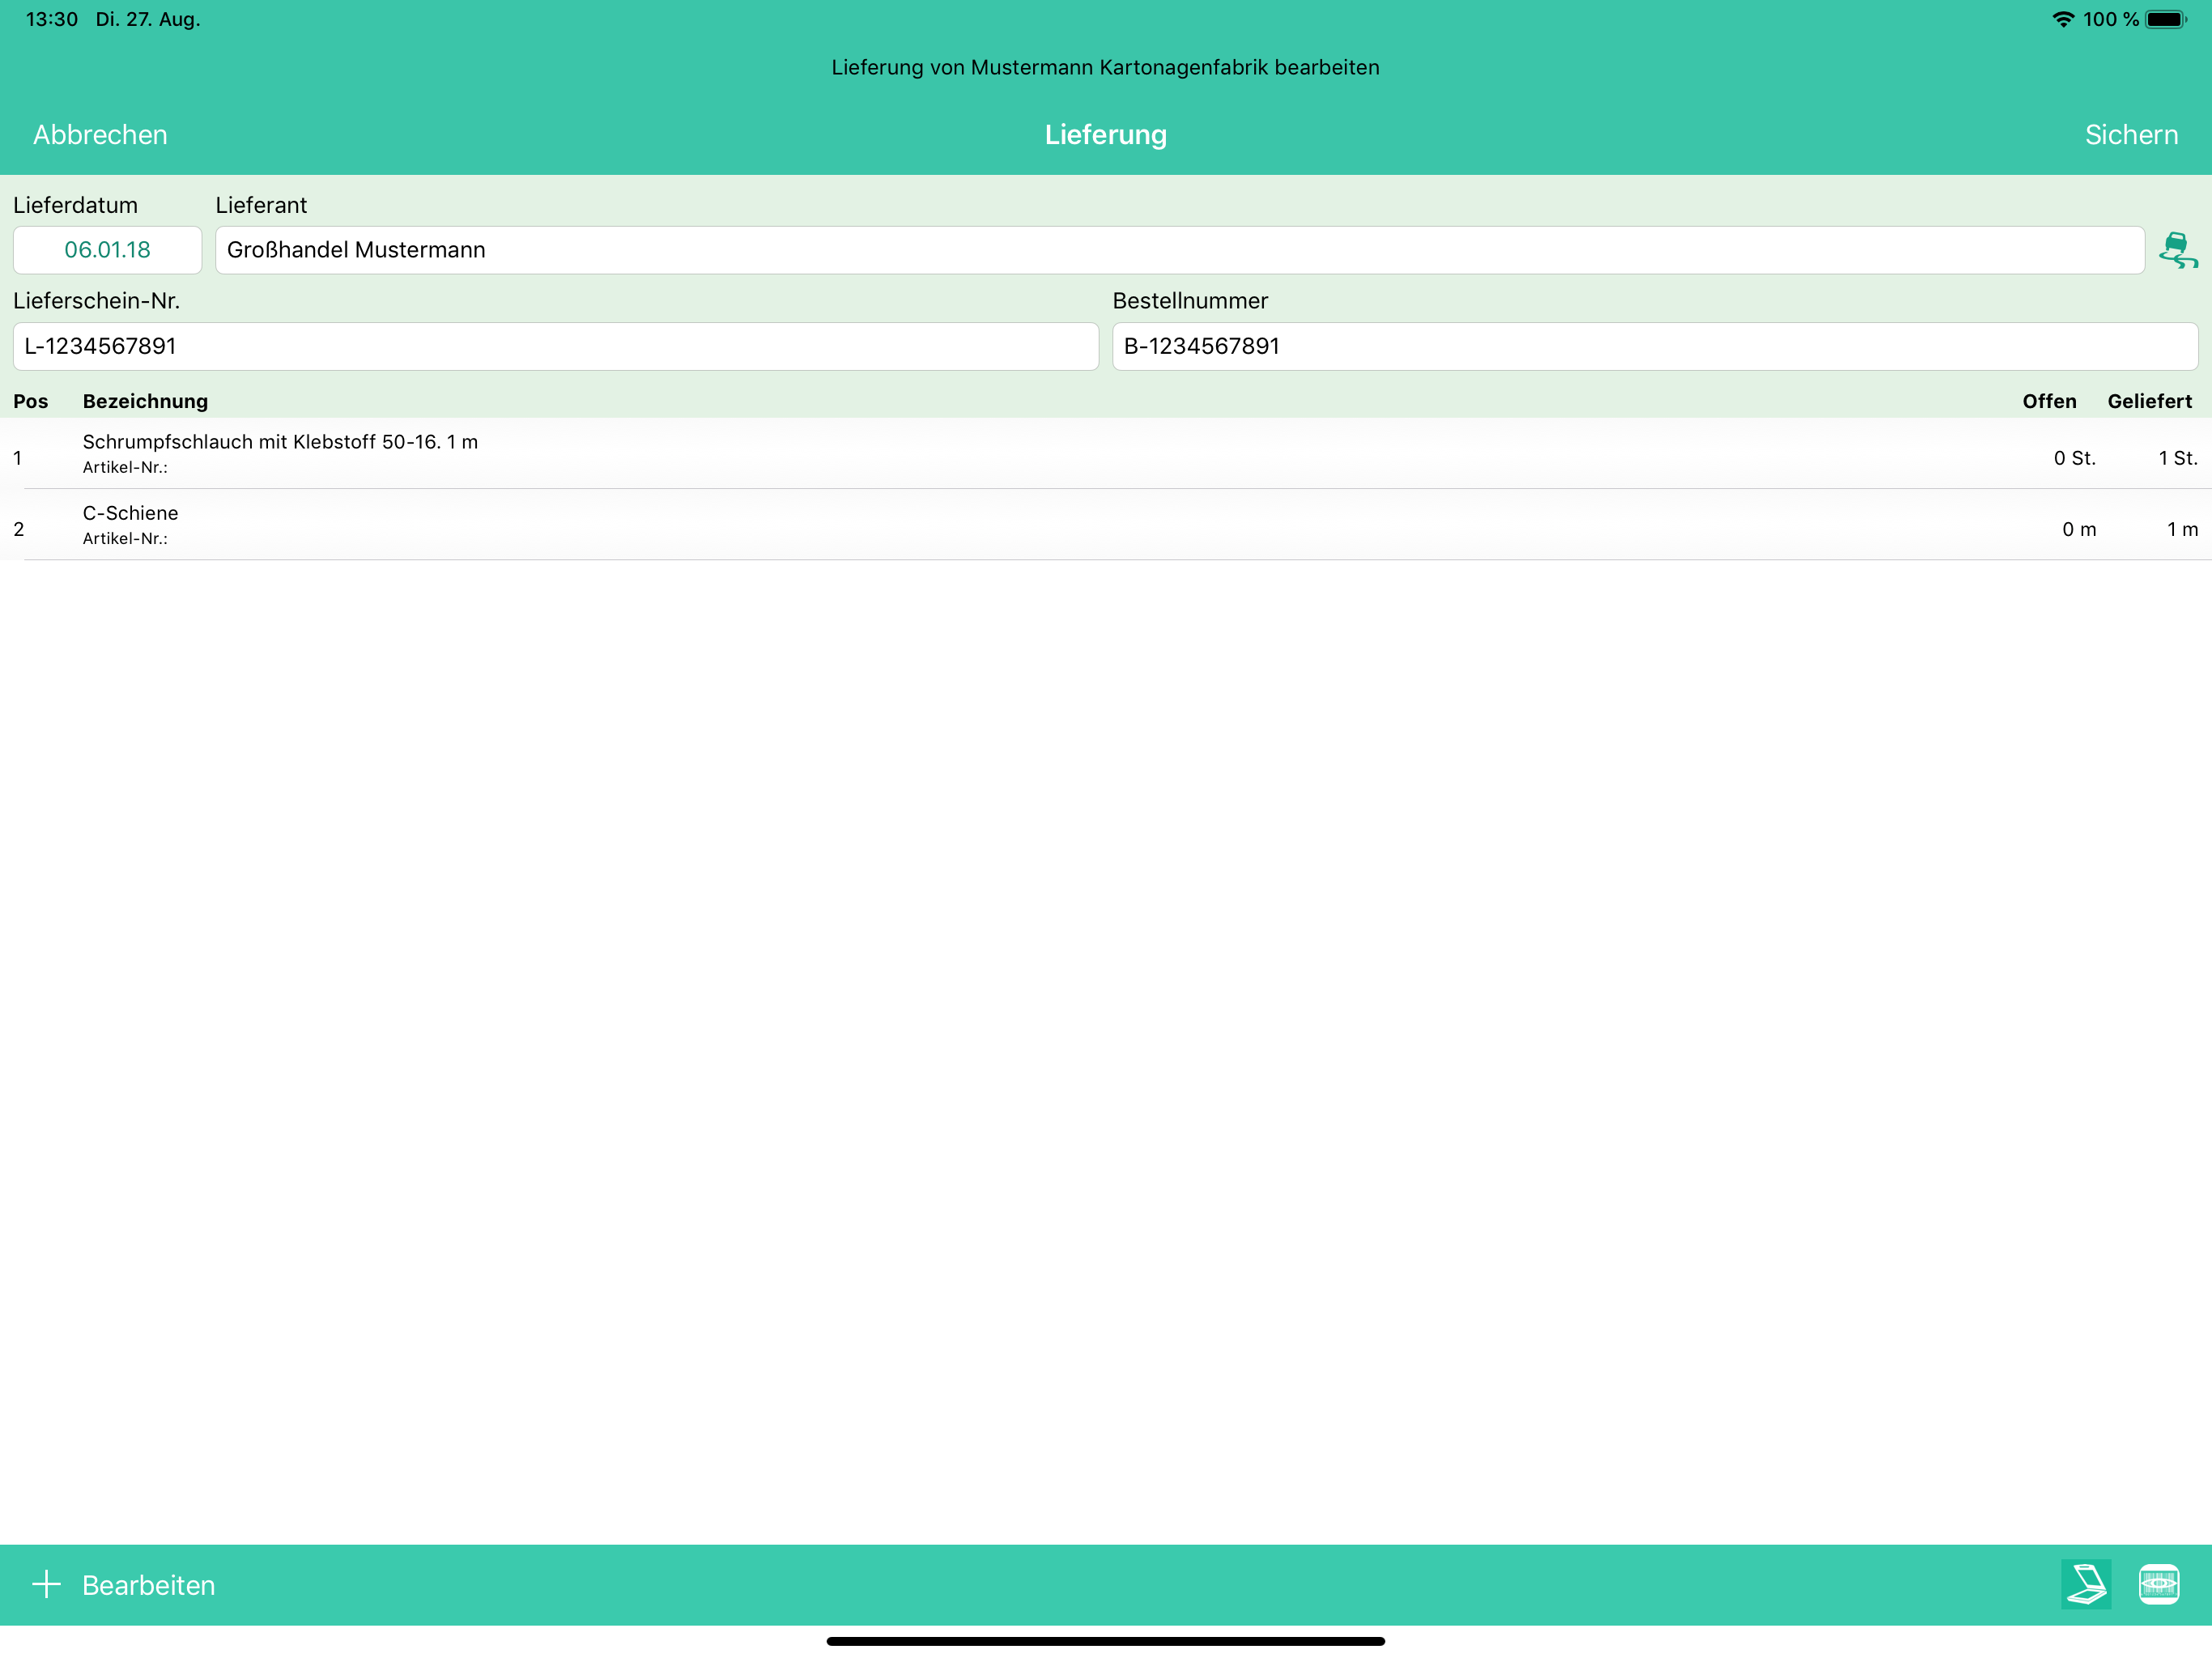The width and height of the screenshot is (2212, 1658).
Task: Tap the Bezeichnung column header
Action: [145, 401]
